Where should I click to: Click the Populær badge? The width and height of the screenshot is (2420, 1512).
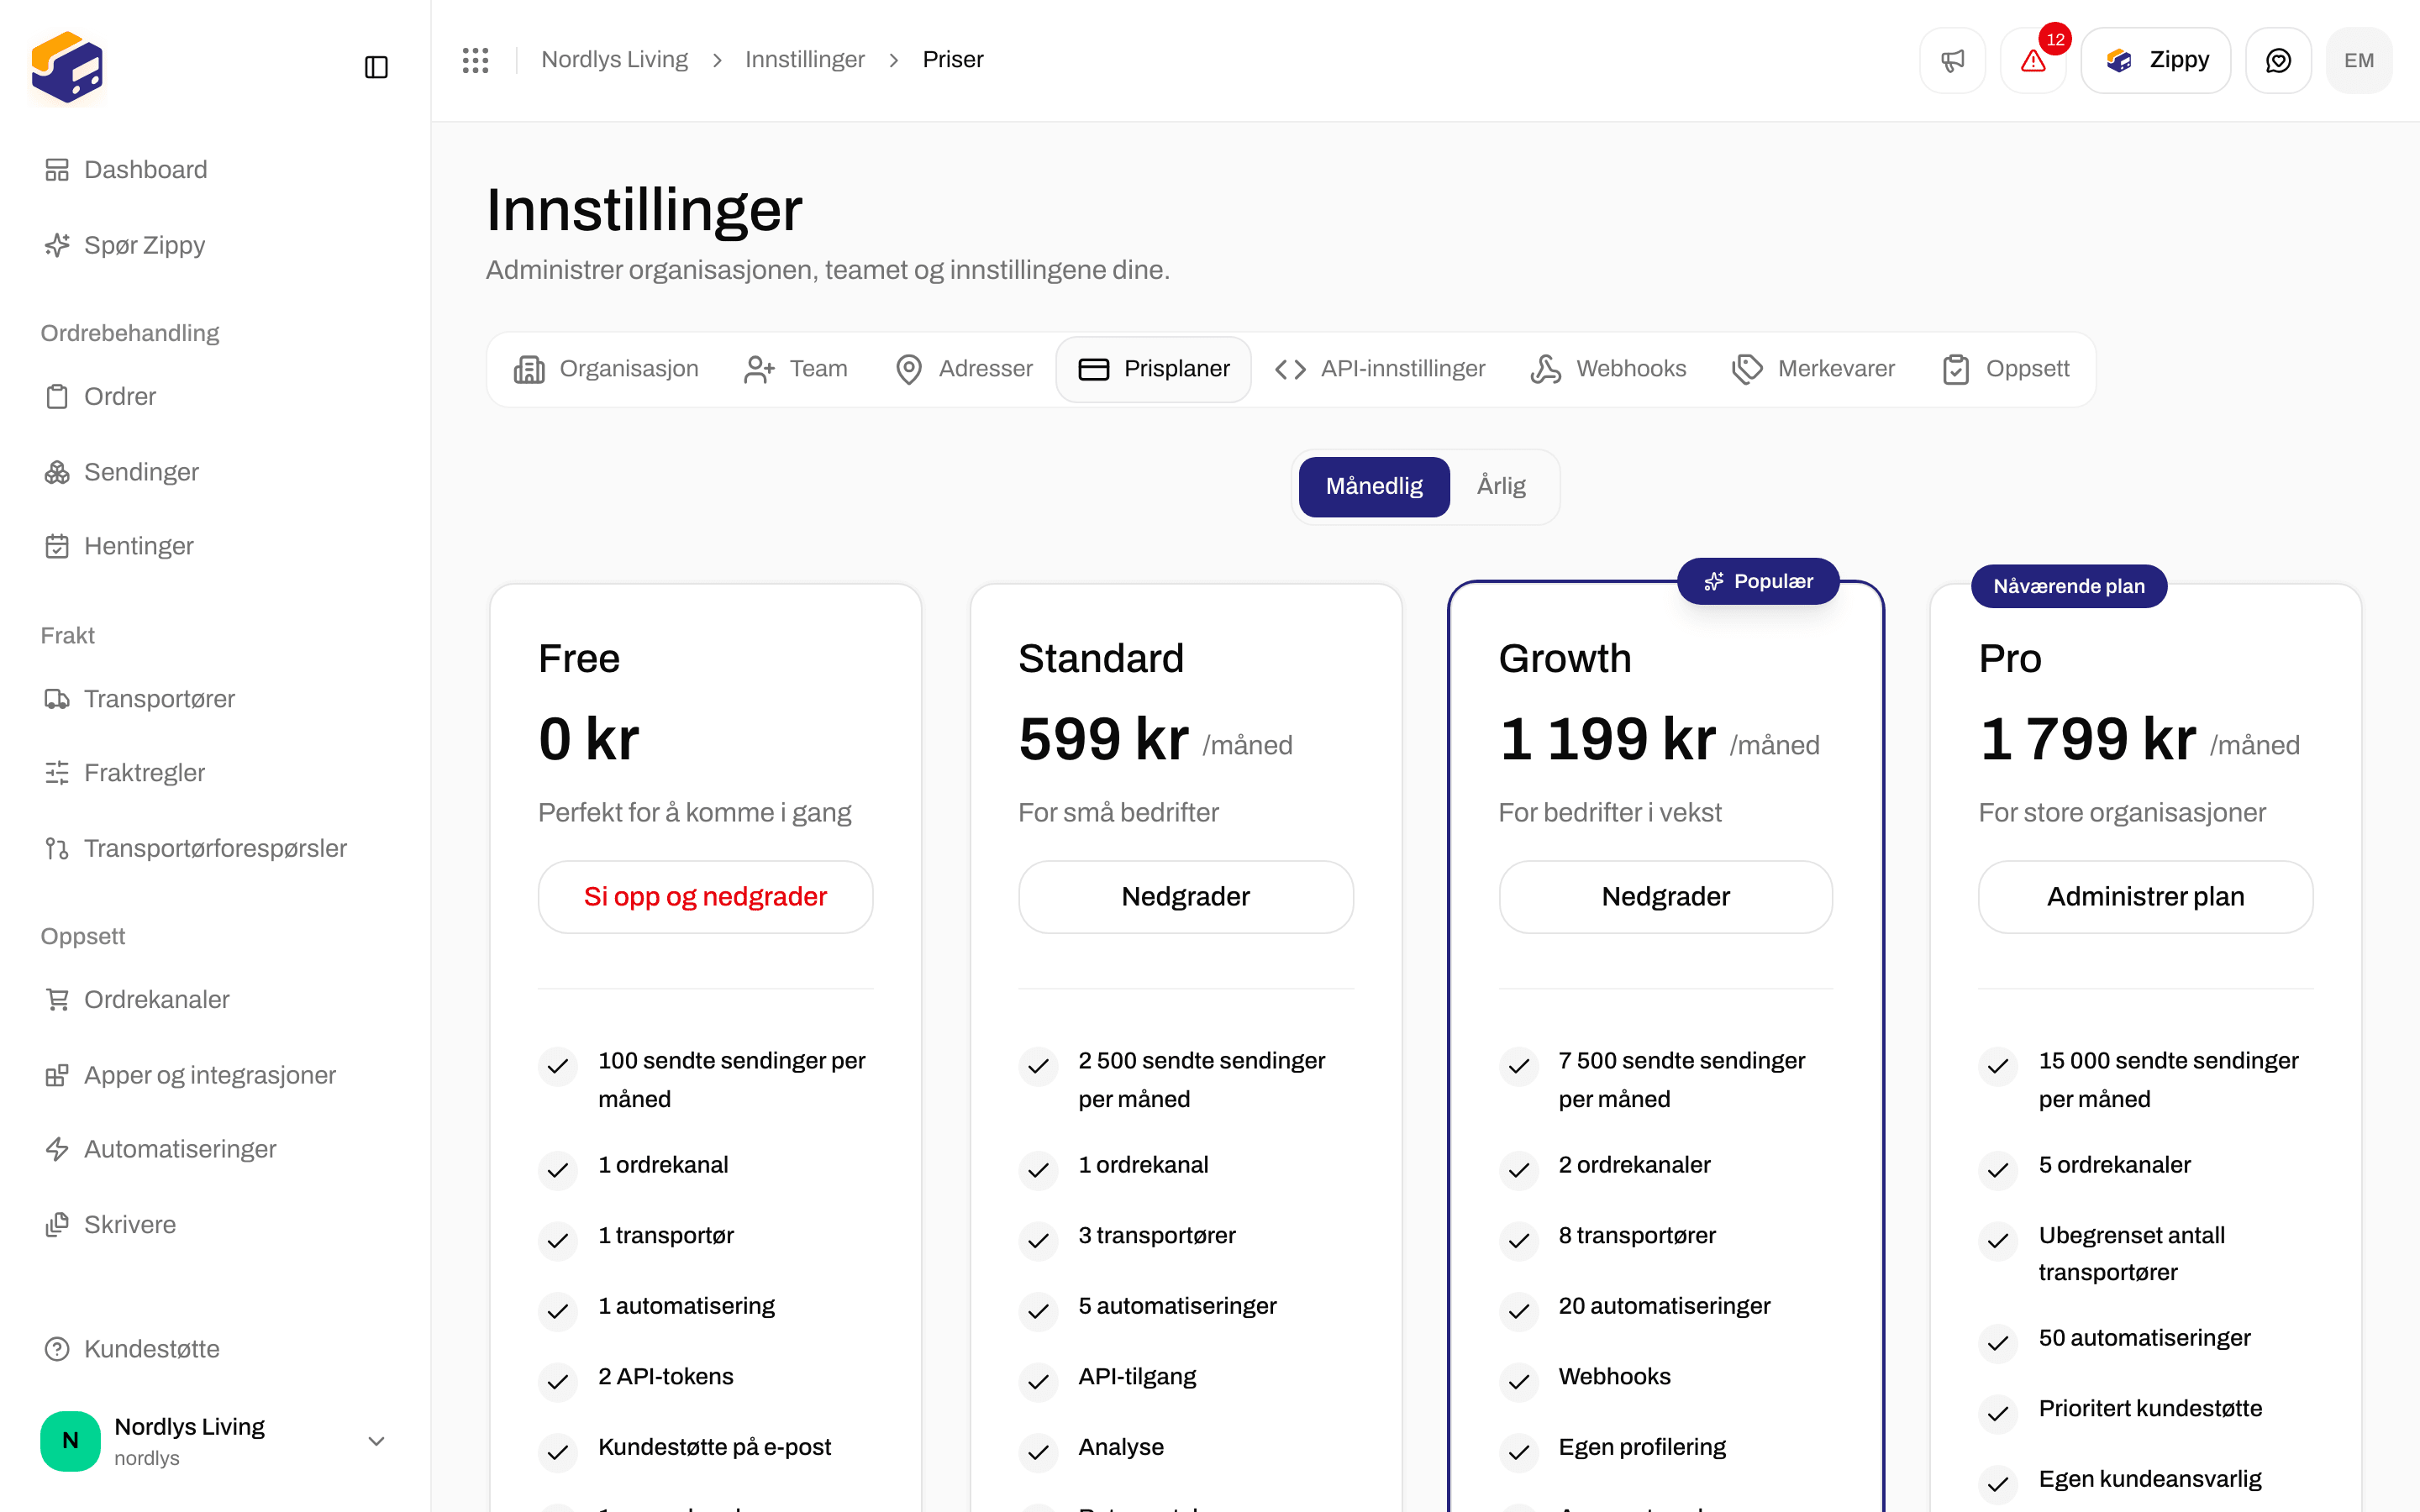[1758, 581]
